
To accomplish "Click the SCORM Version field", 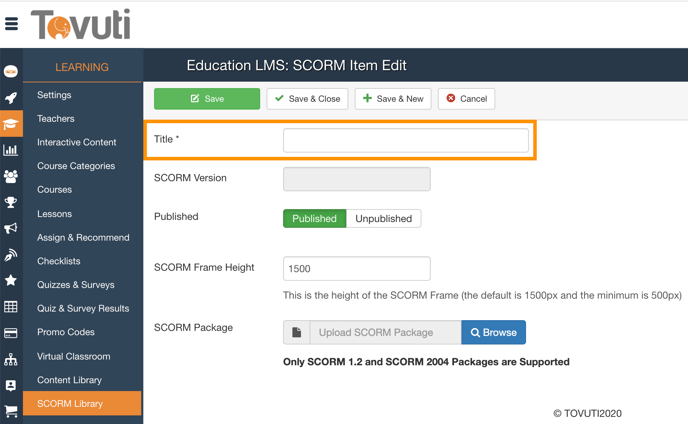I will coord(357,179).
